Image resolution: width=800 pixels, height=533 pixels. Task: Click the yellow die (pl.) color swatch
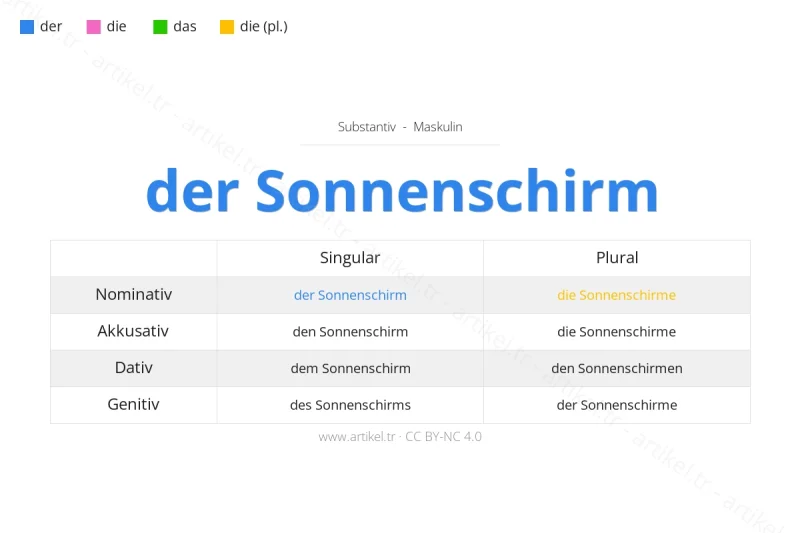click(227, 27)
